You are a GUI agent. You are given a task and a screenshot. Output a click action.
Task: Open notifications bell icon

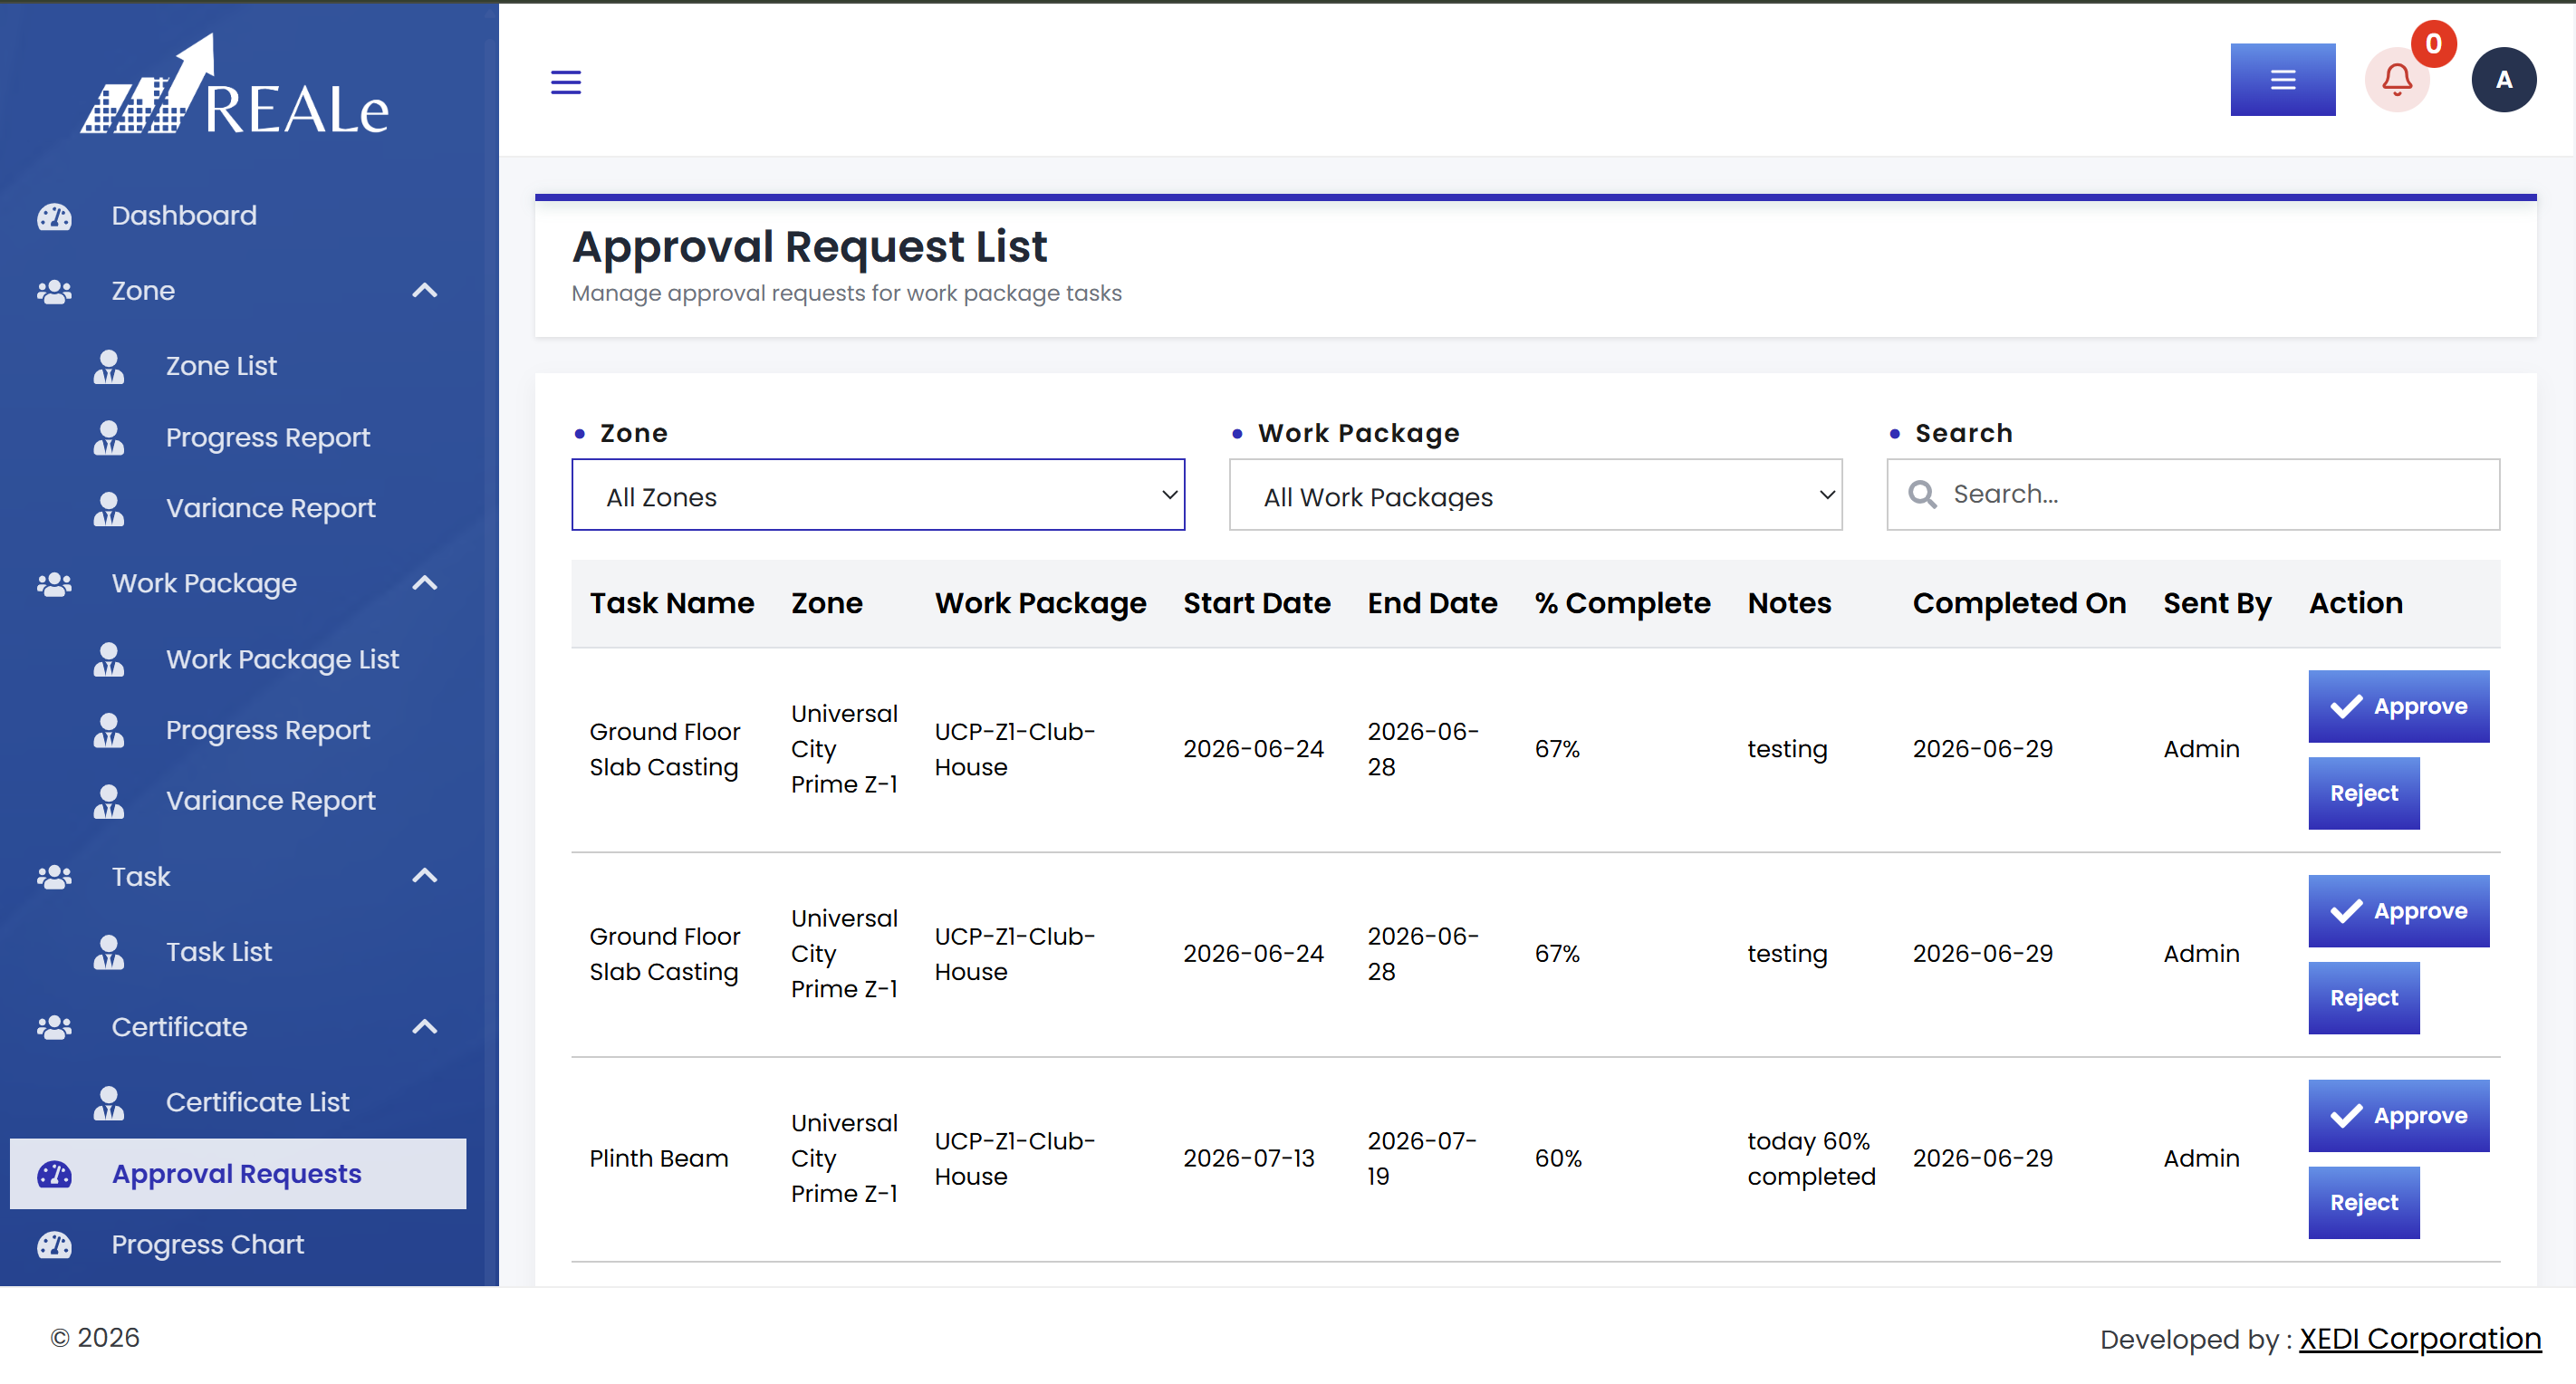[x=2396, y=80]
